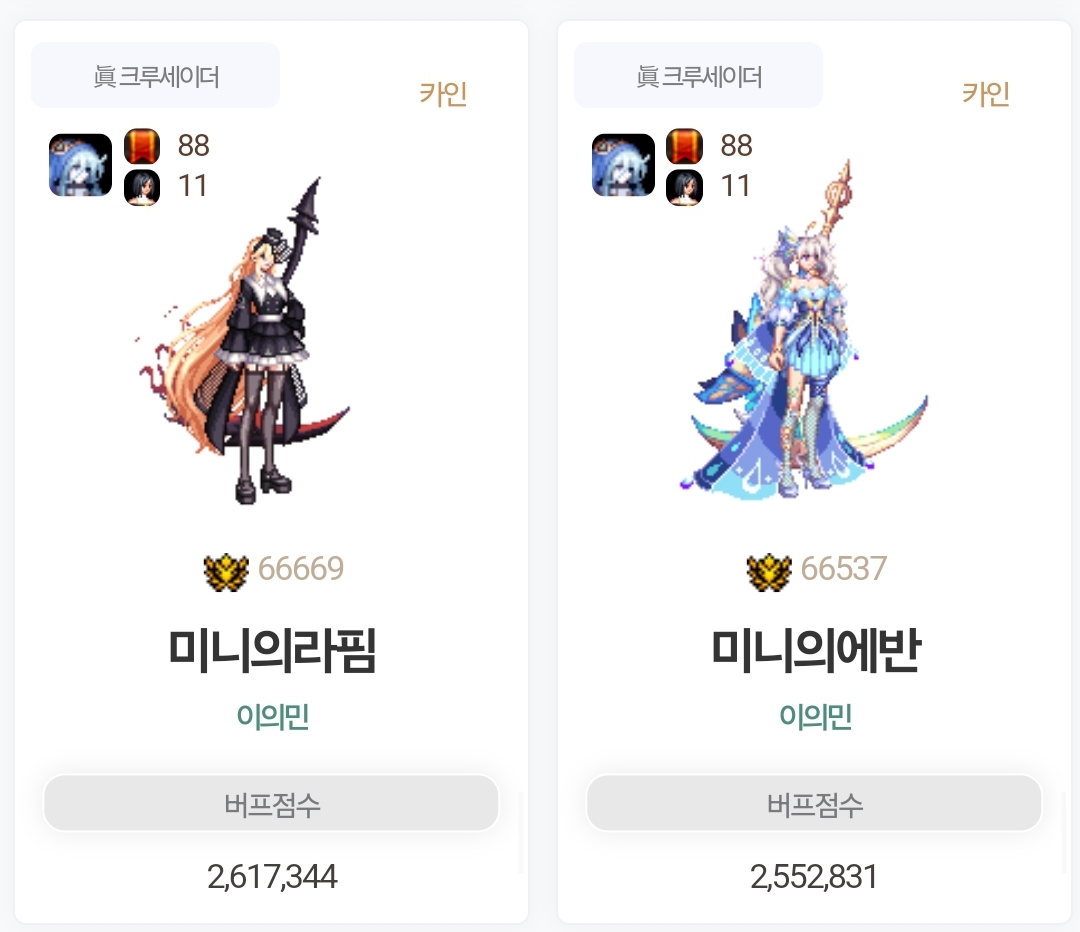
Task: Click the dark-haired avatar icon beside 11 on right card
Action: click(685, 187)
